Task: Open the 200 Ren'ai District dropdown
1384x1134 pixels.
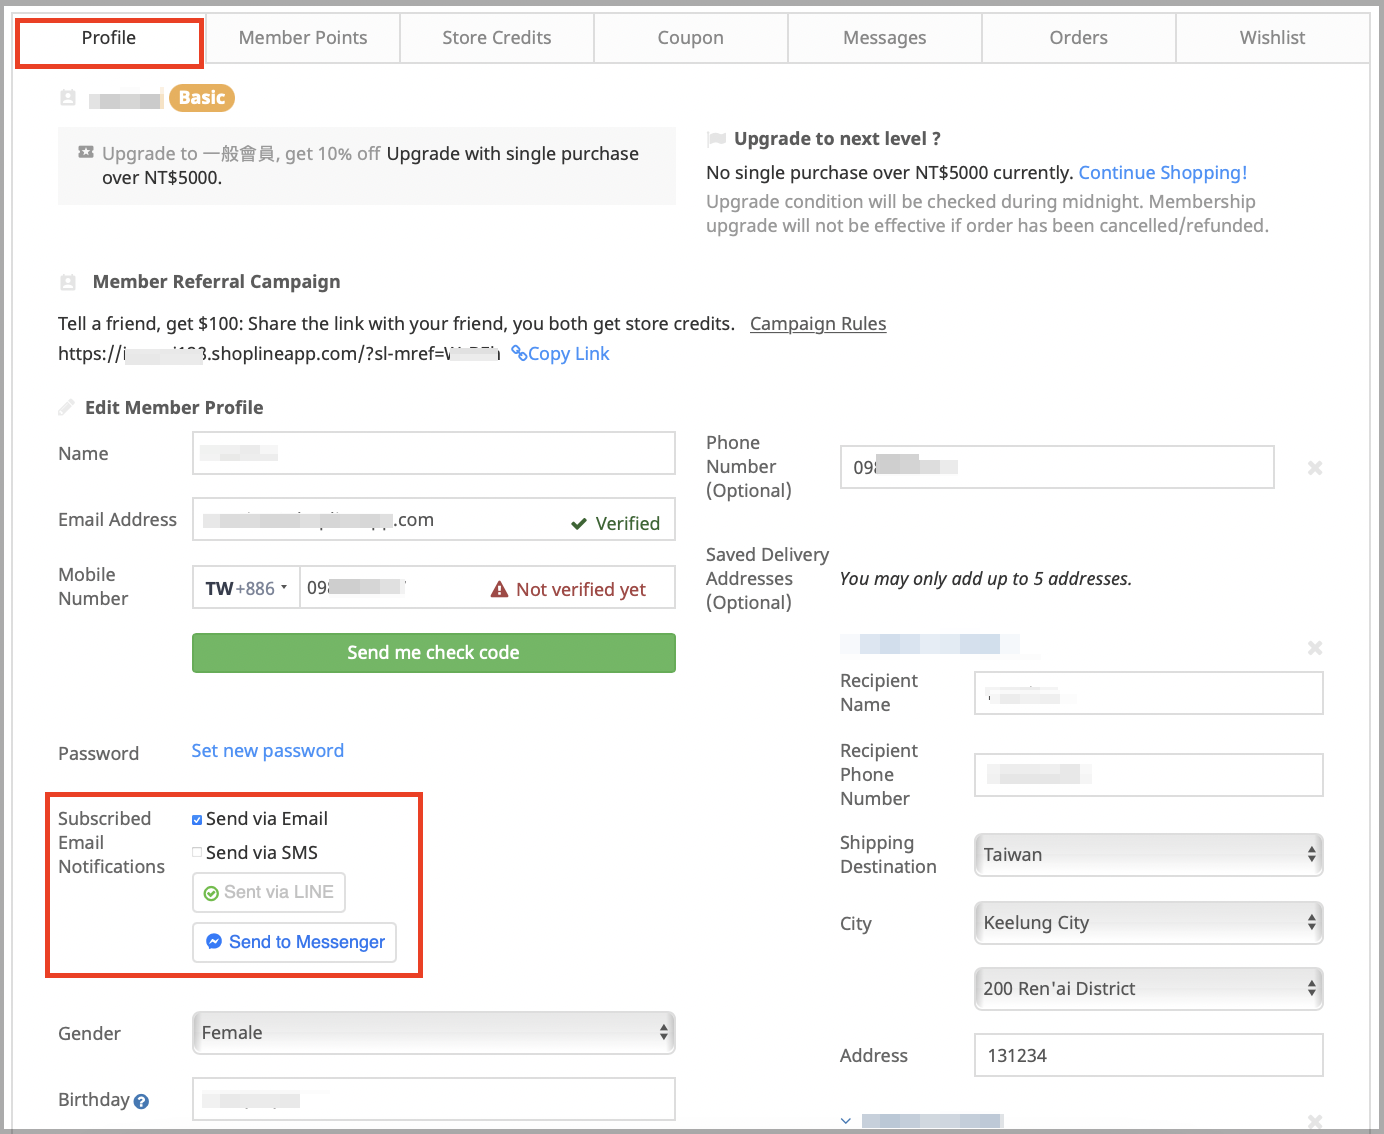Action: (x=1149, y=989)
